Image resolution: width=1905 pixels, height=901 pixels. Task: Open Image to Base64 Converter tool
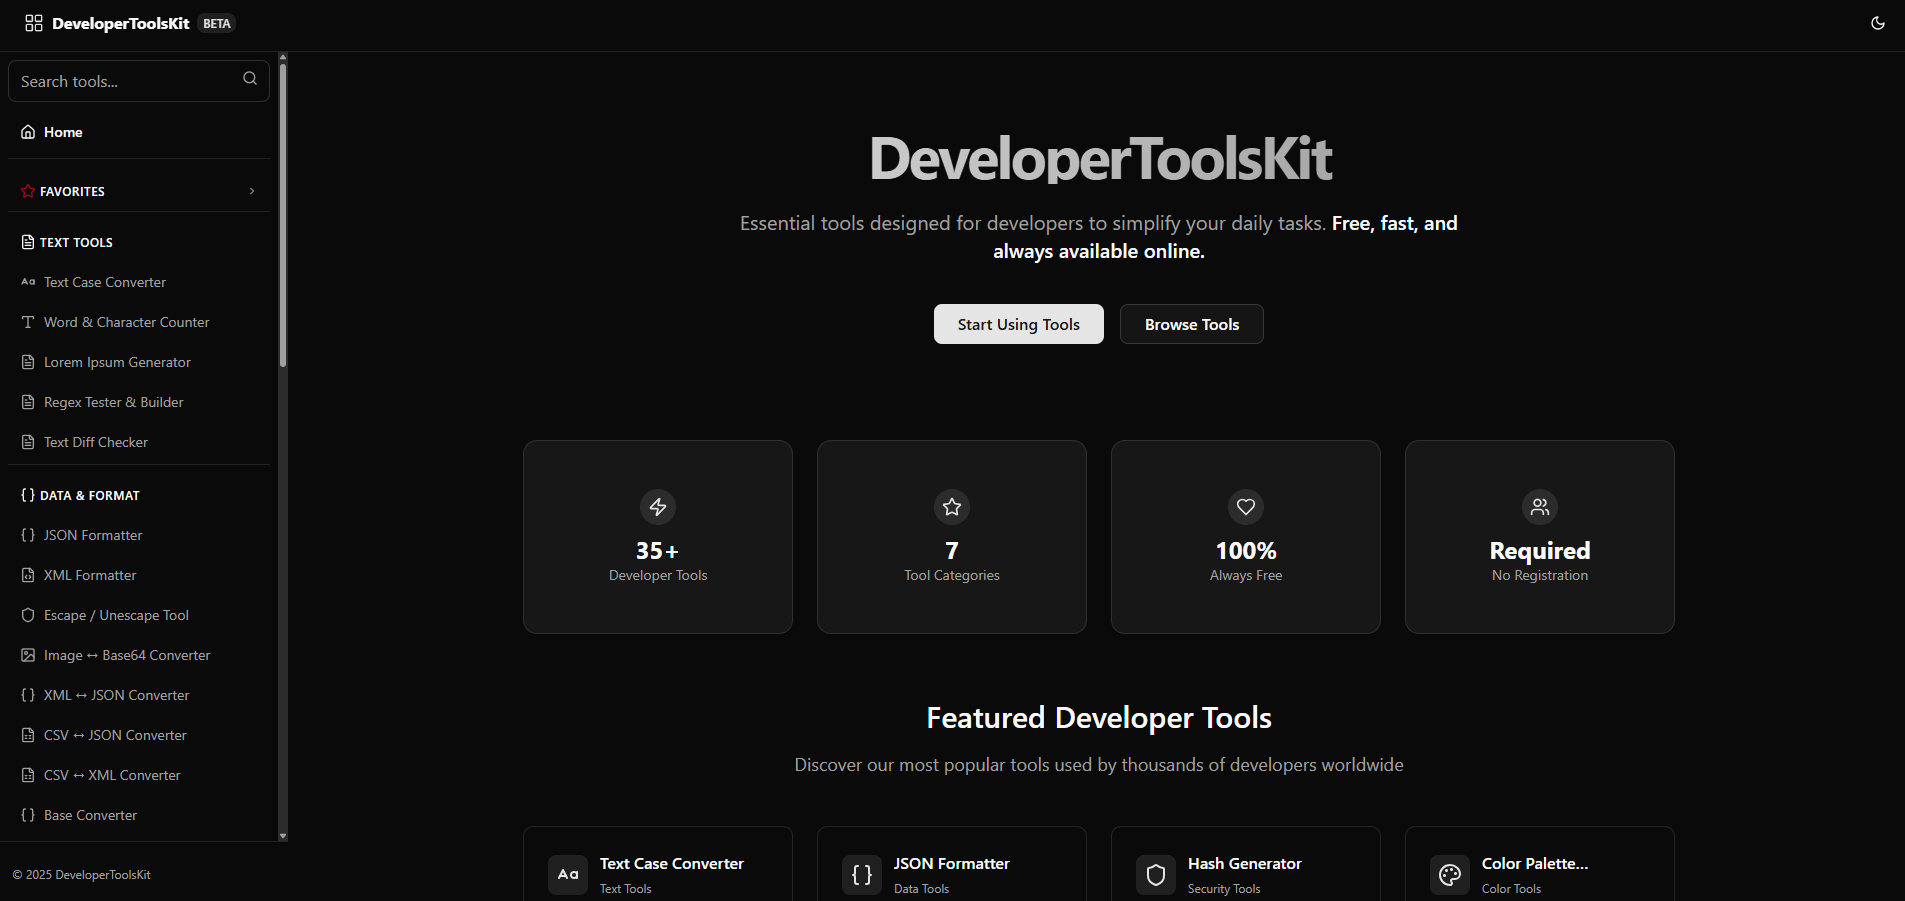[127, 655]
